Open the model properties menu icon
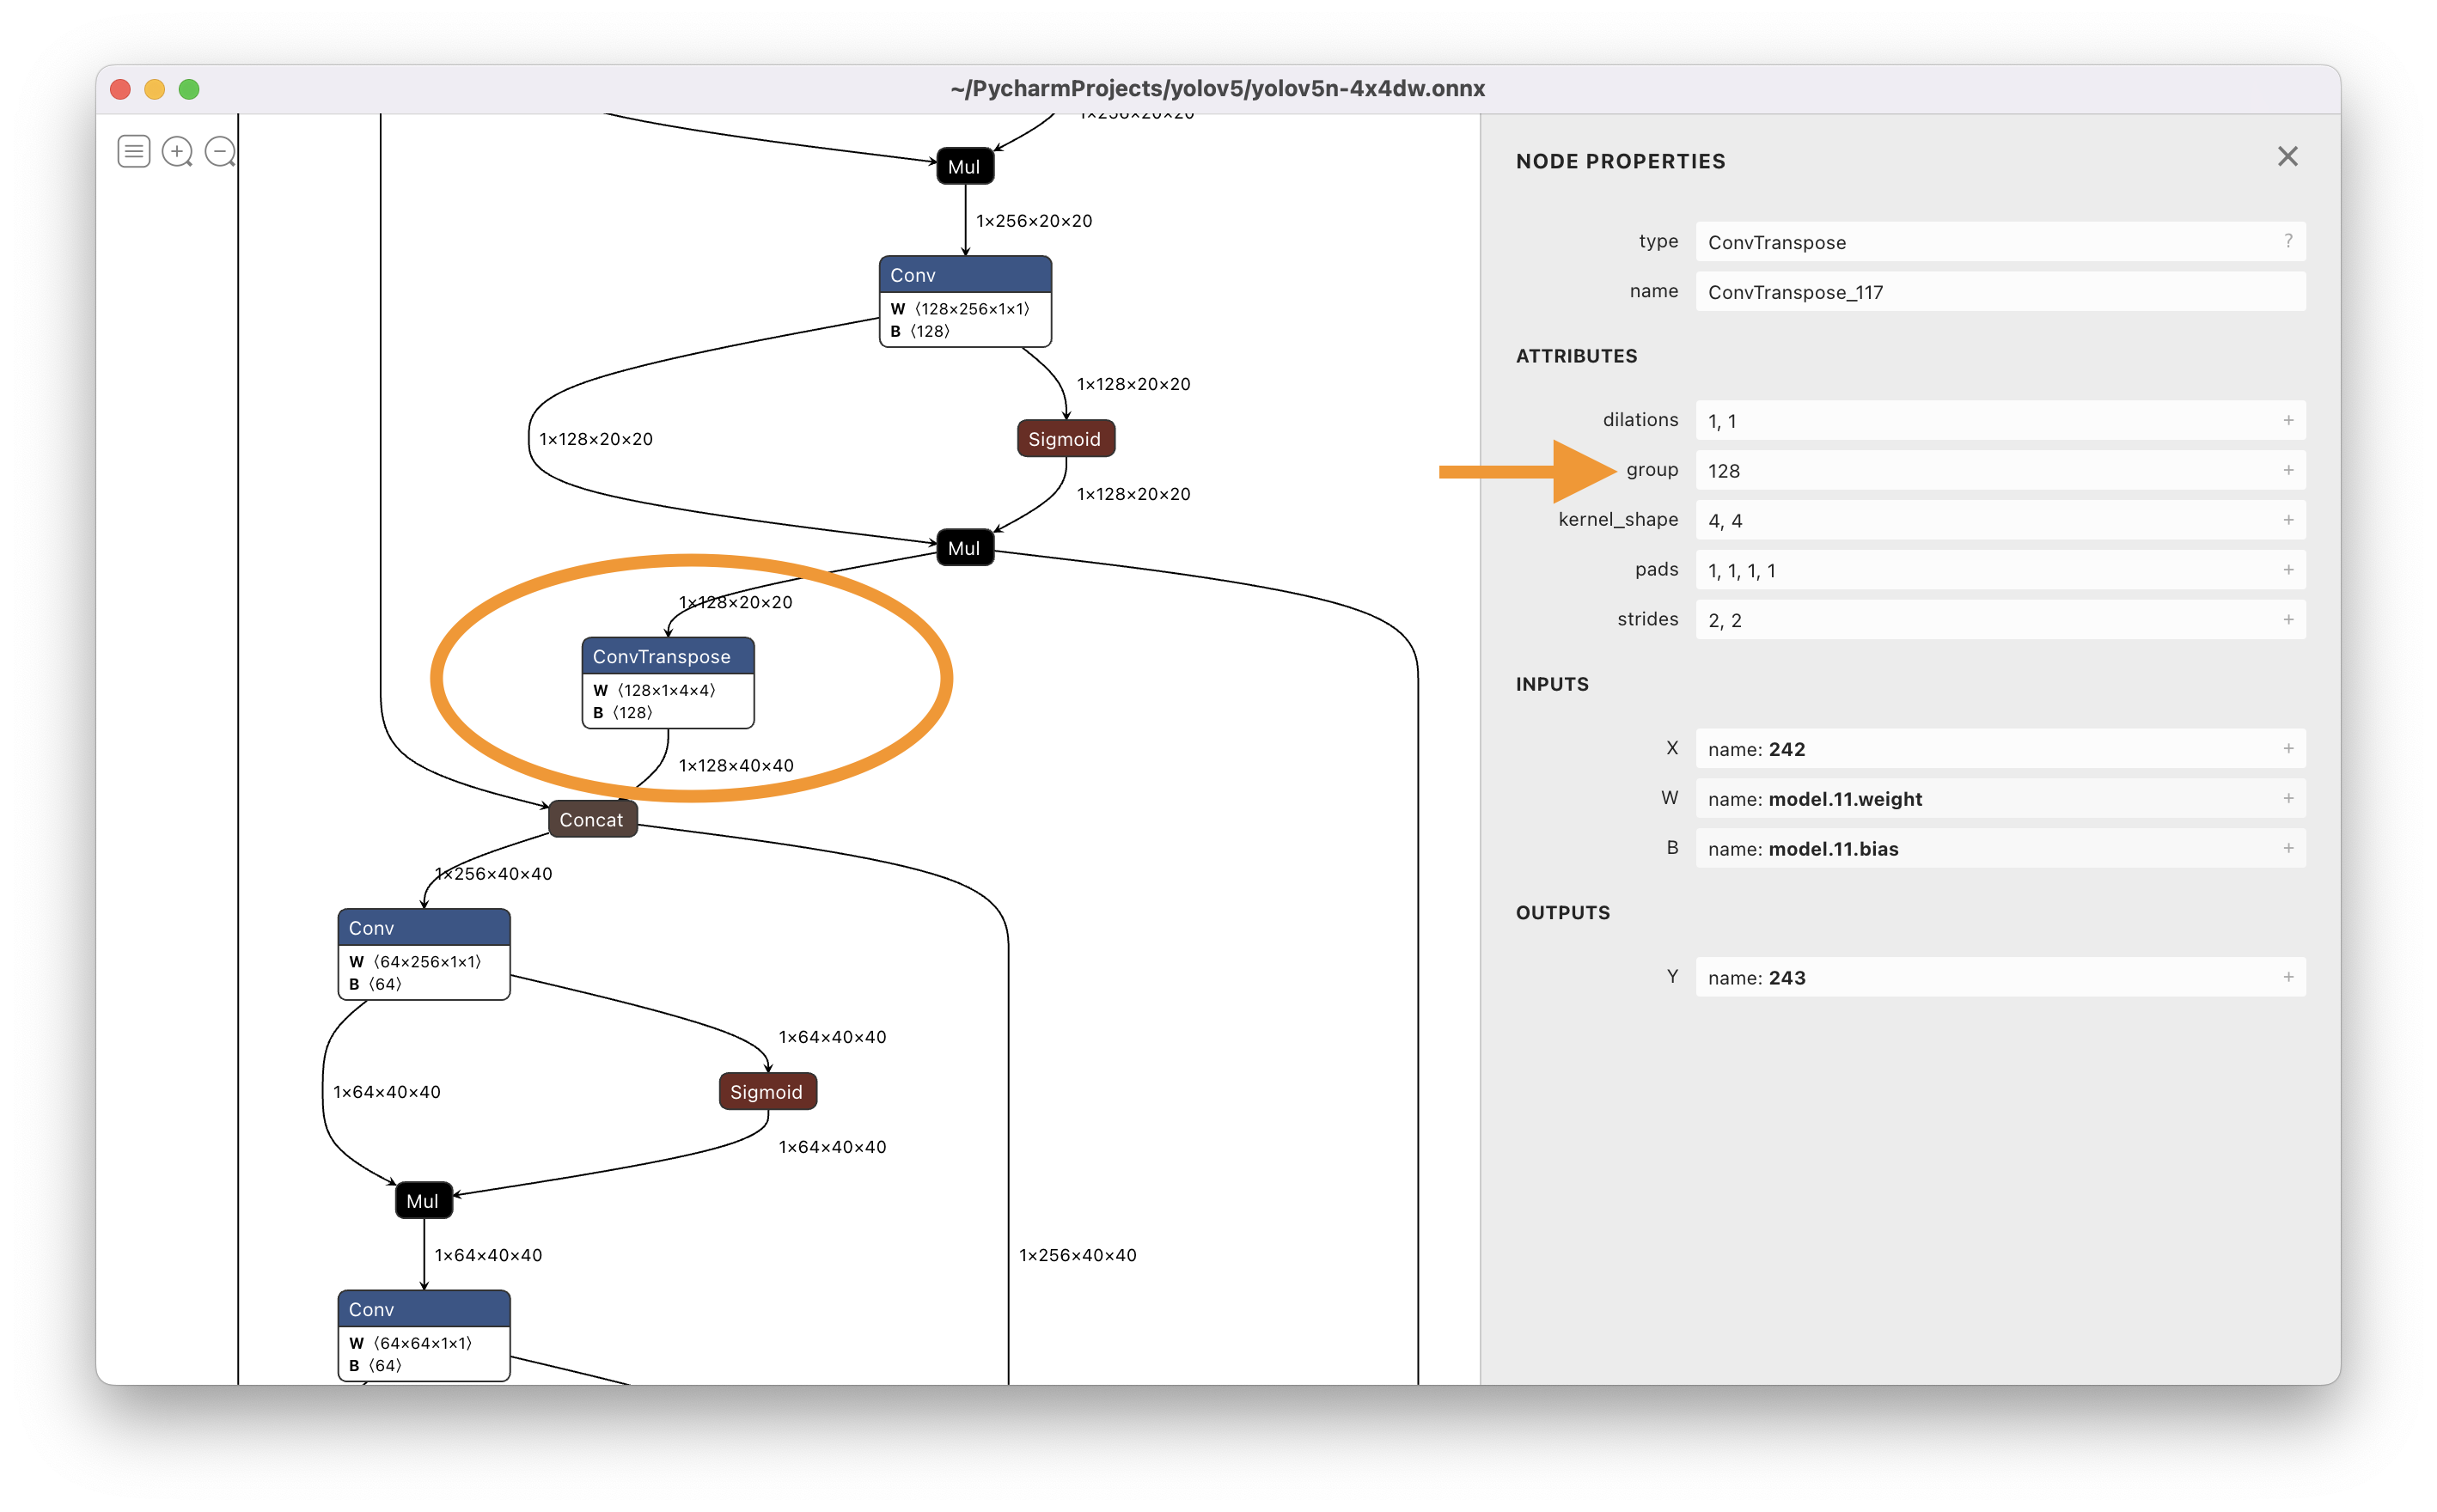The width and height of the screenshot is (2437, 1512). [x=133, y=151]
